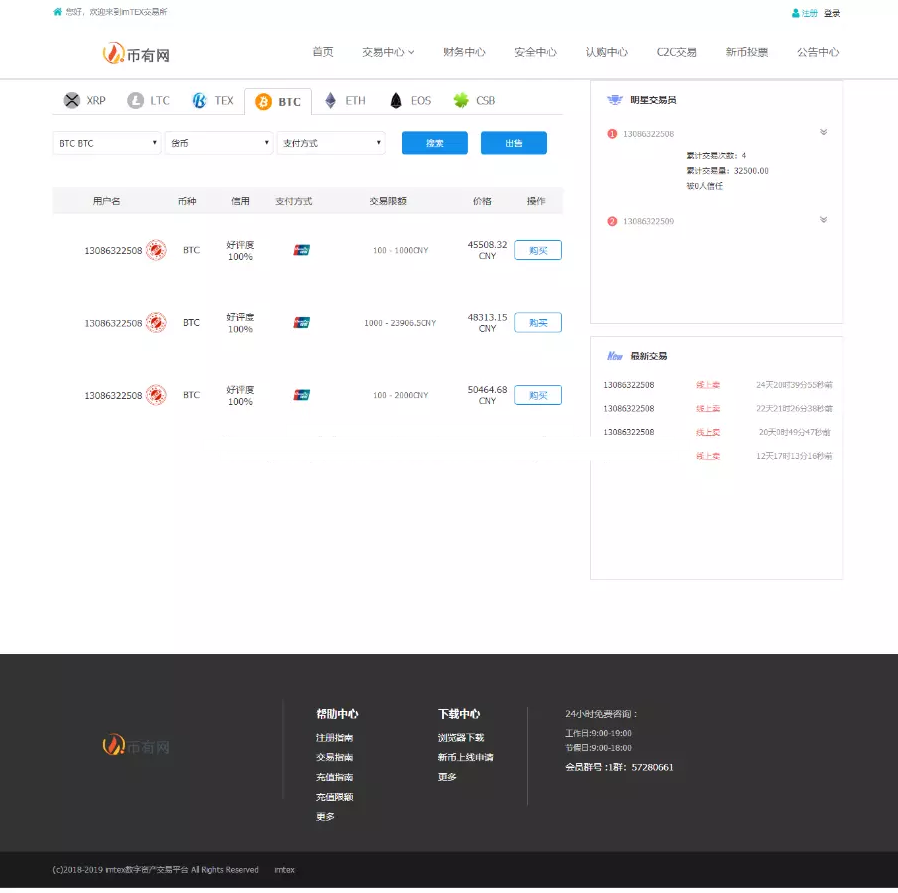Click the blue 搜索 search button
This screenshot has height=893, width=898.
pyautogui.click(x=435, y=143)
